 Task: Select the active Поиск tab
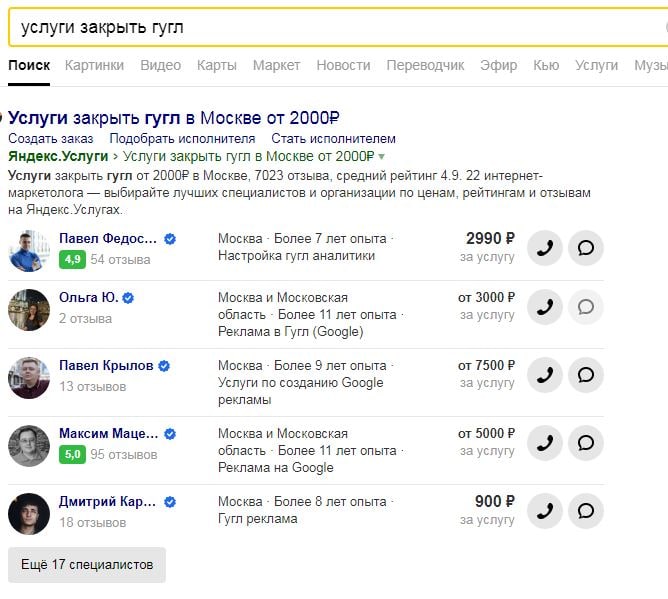pyautogui.click(x=29, y=65)
